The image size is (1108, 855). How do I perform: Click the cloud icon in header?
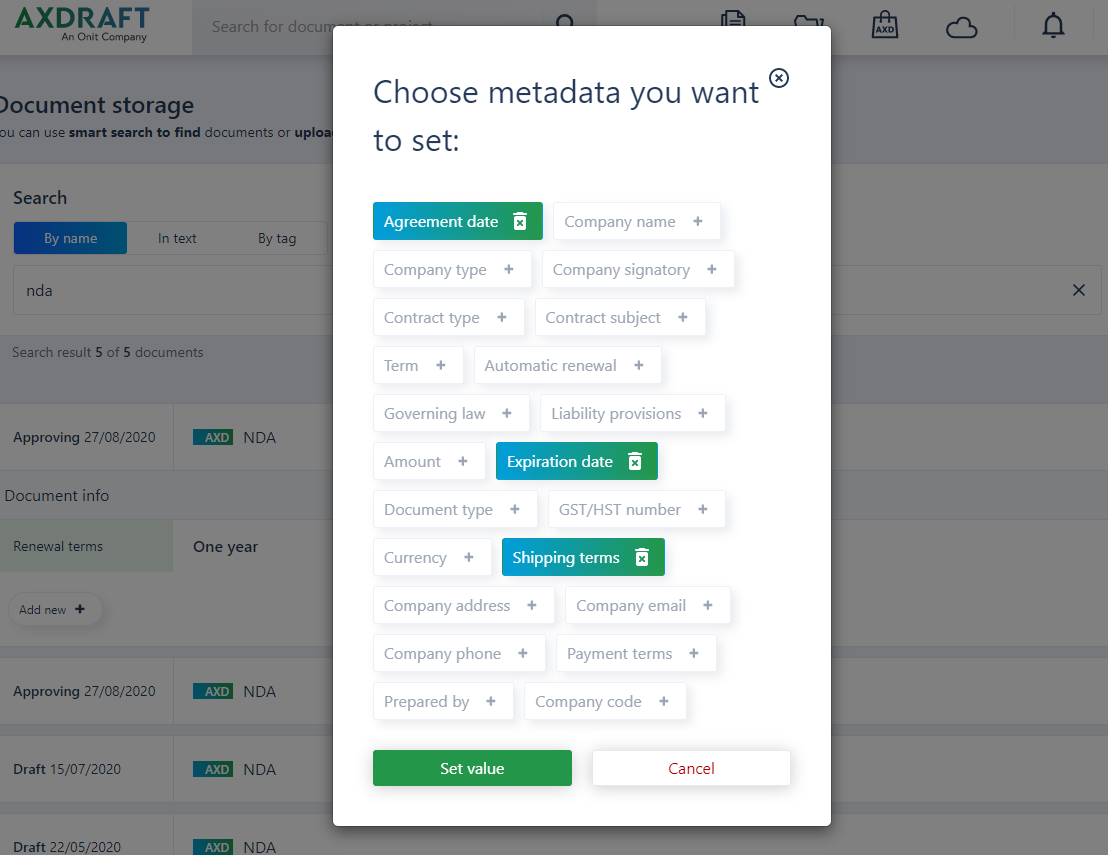pos(961,28)
